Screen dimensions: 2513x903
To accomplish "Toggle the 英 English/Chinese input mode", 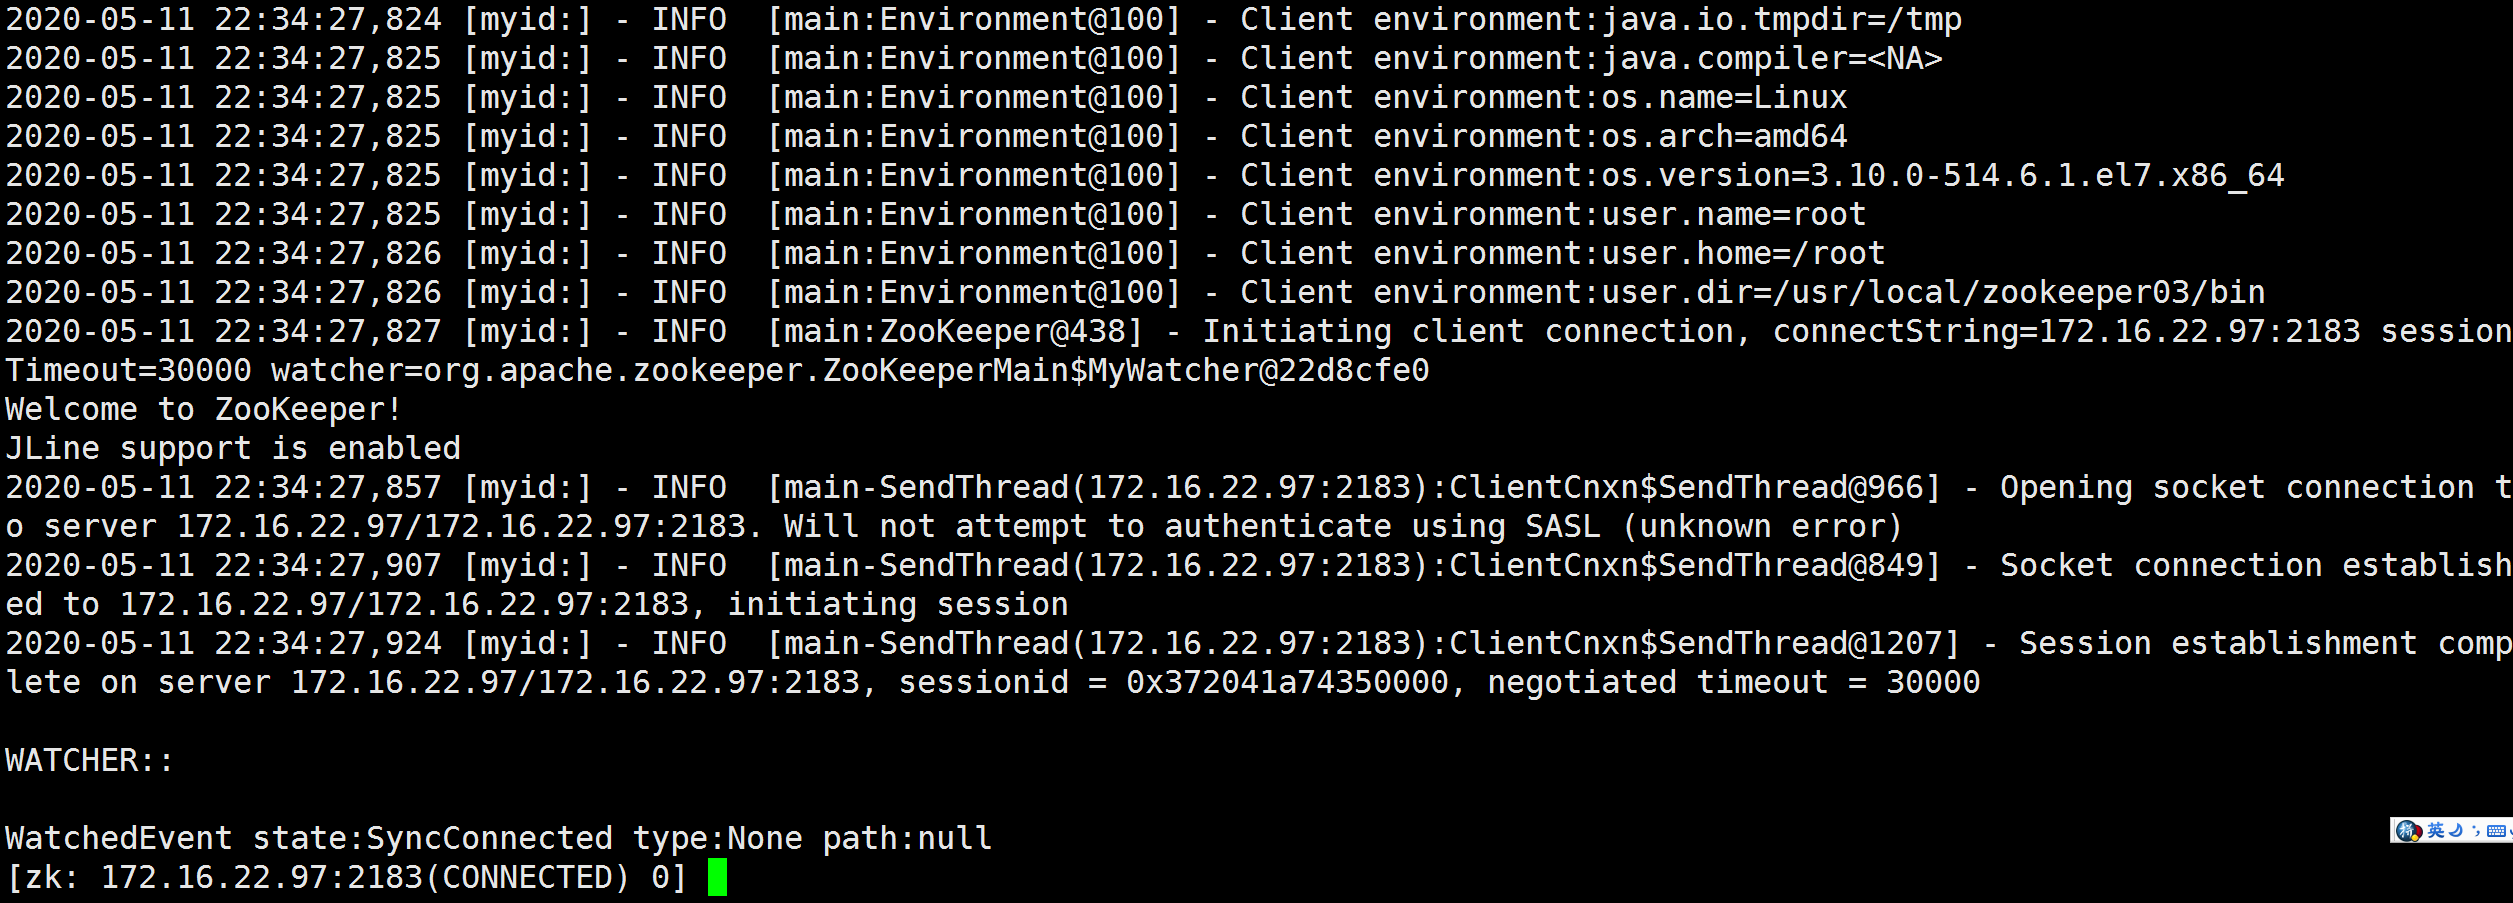I will pos(2435,830).
